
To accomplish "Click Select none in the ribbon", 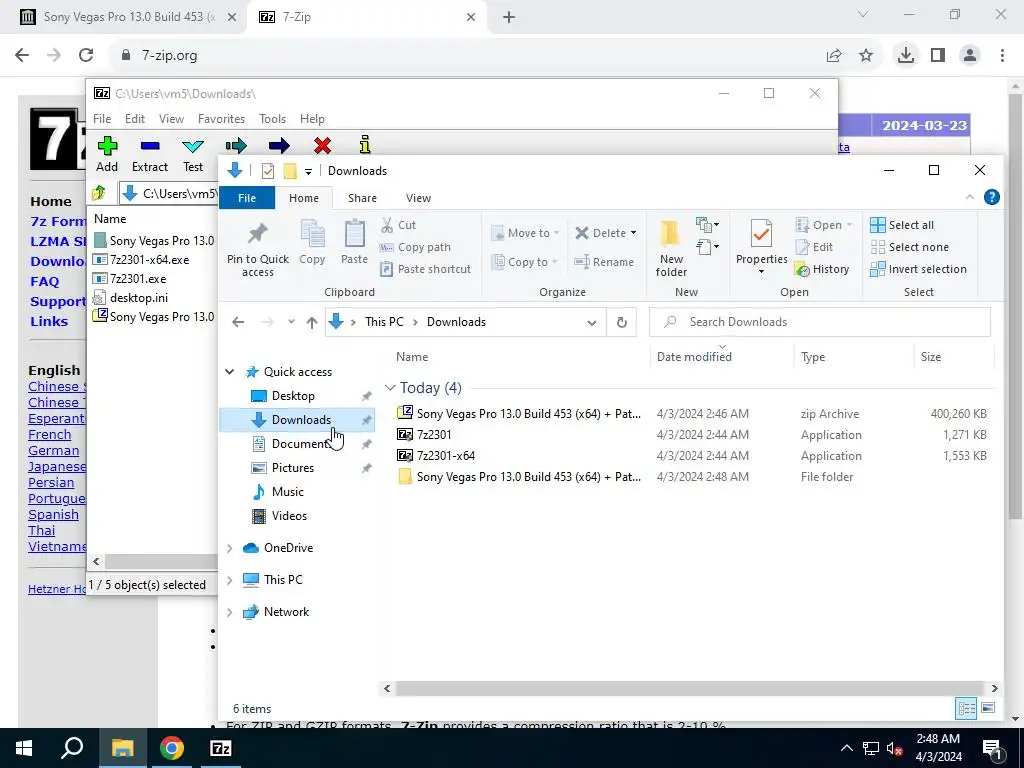I will 910,248.
